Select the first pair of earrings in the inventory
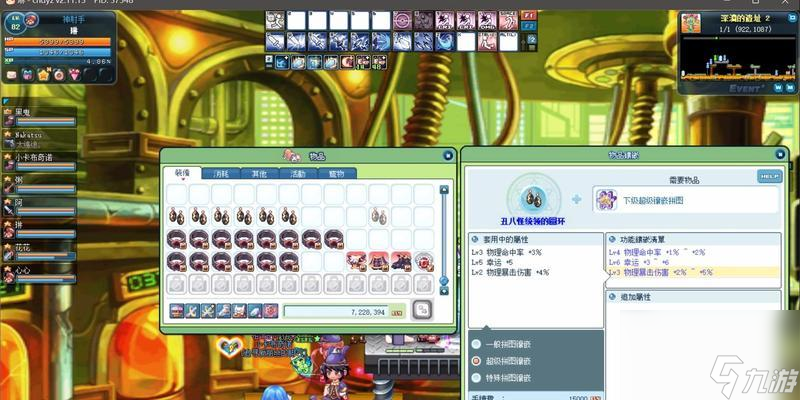Screen dimensions: 800x400 pyautogui.click(x=177, y=216)
